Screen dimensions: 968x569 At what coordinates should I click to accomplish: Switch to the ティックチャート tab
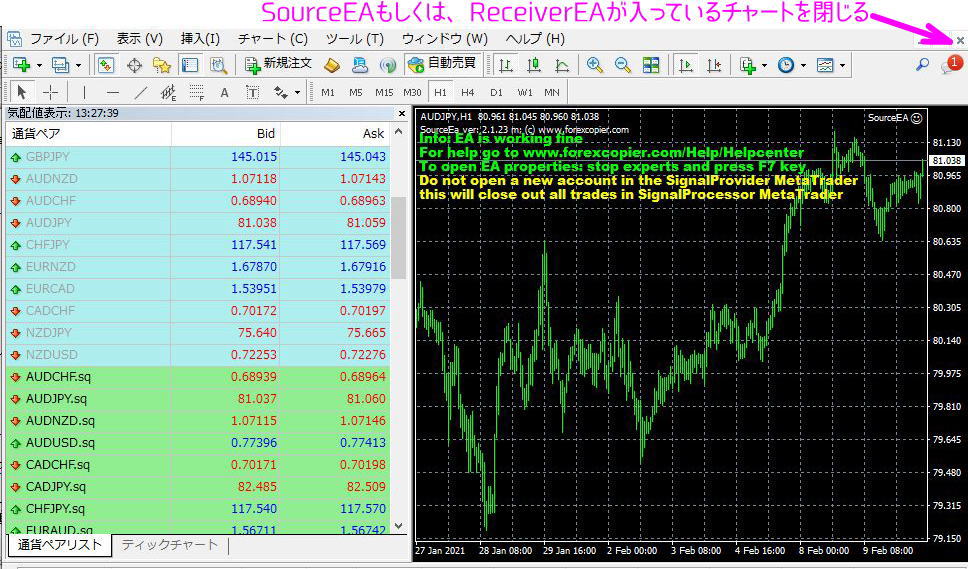tap(168, 545)
